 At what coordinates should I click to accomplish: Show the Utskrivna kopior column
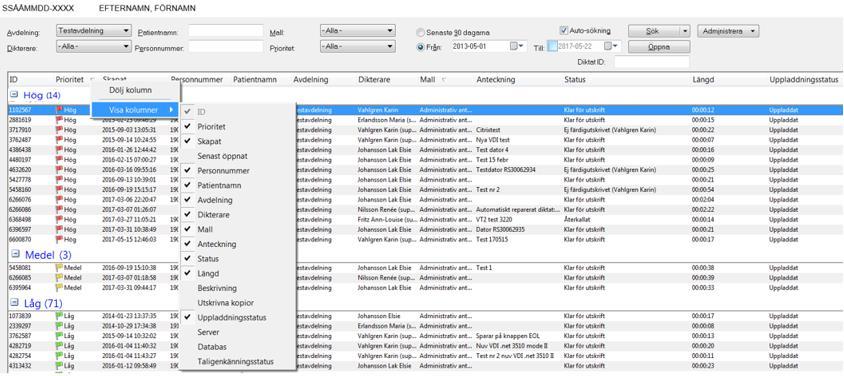pyautogui.click(x=226, y=303)
